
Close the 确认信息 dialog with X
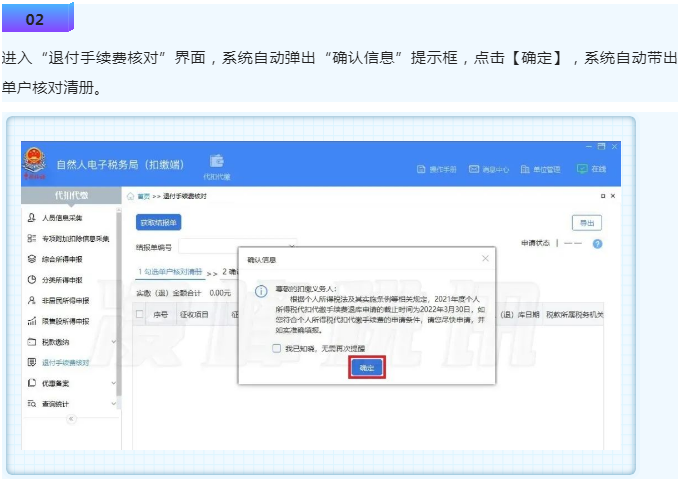(x=485, y=258)
